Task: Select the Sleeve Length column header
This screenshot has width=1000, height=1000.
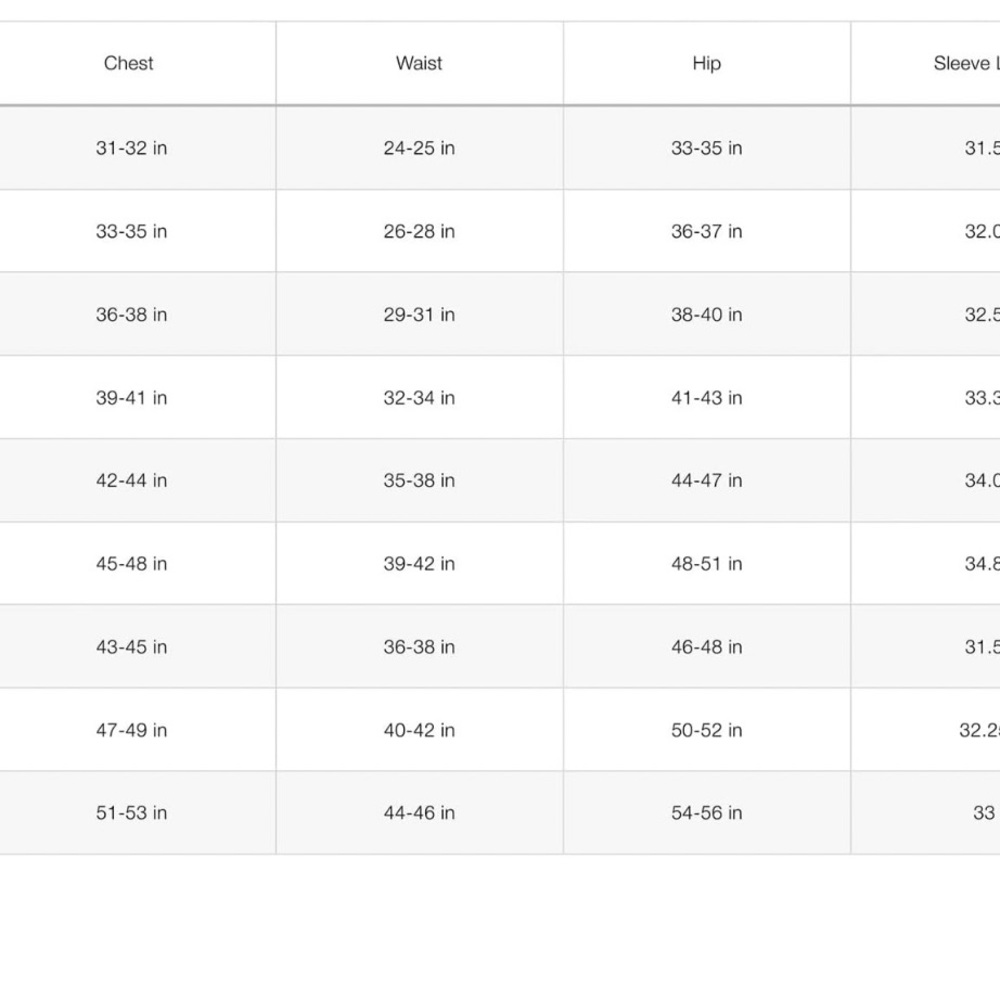Action: coord(925,63)
